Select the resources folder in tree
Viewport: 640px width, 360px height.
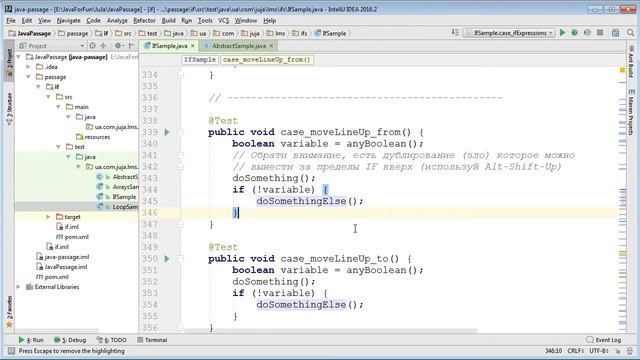pyautogui.click(x=93, y=137)
